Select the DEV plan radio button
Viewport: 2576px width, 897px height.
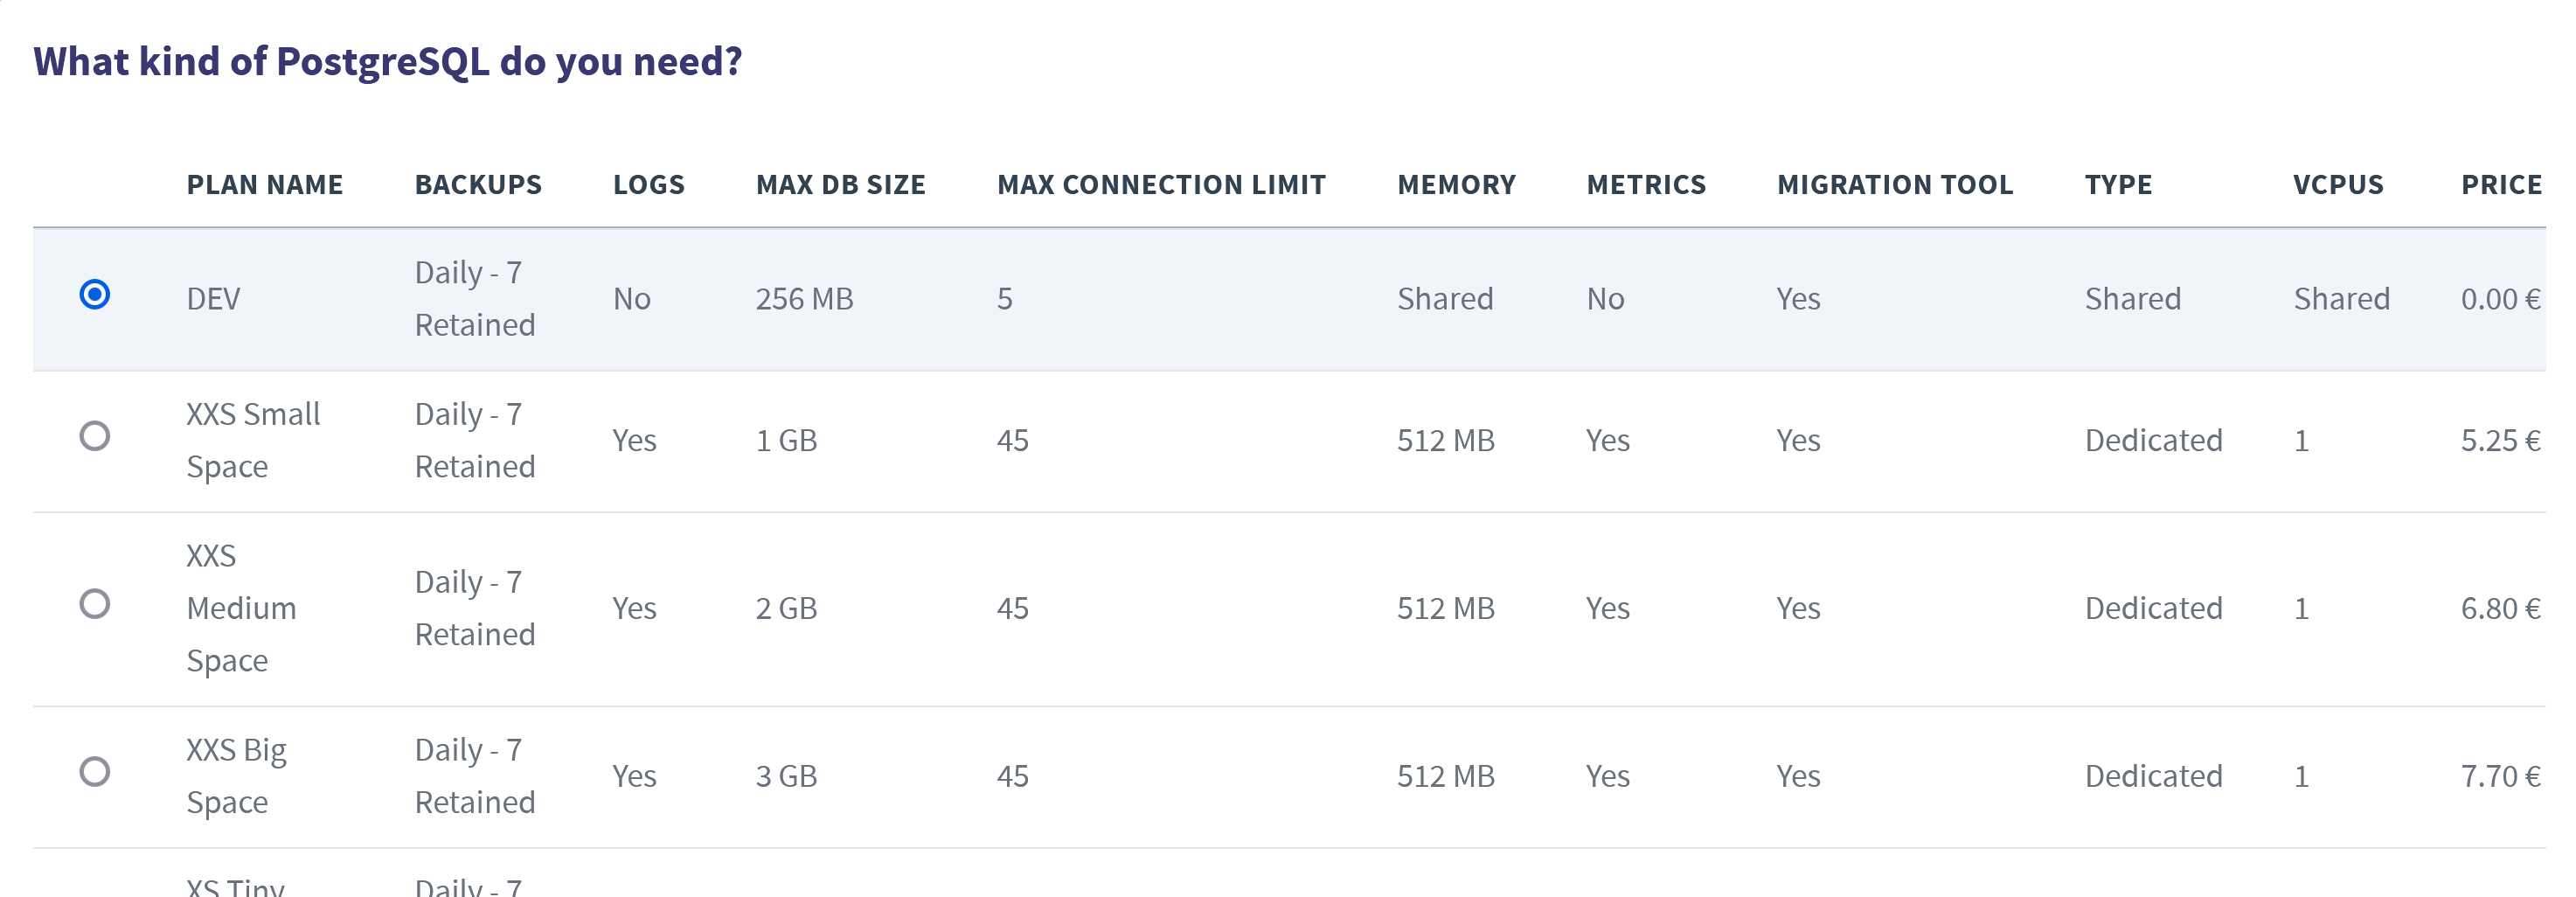pyautogui.click(x=95, y=294)
